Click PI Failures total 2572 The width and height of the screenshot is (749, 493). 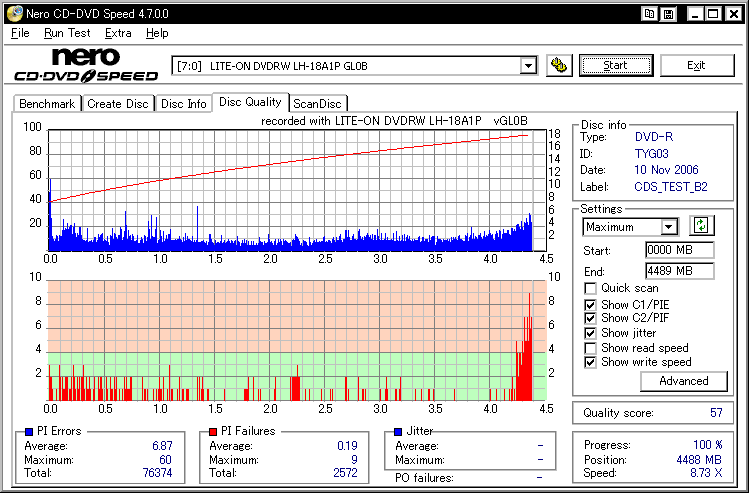tap(345, 473)
